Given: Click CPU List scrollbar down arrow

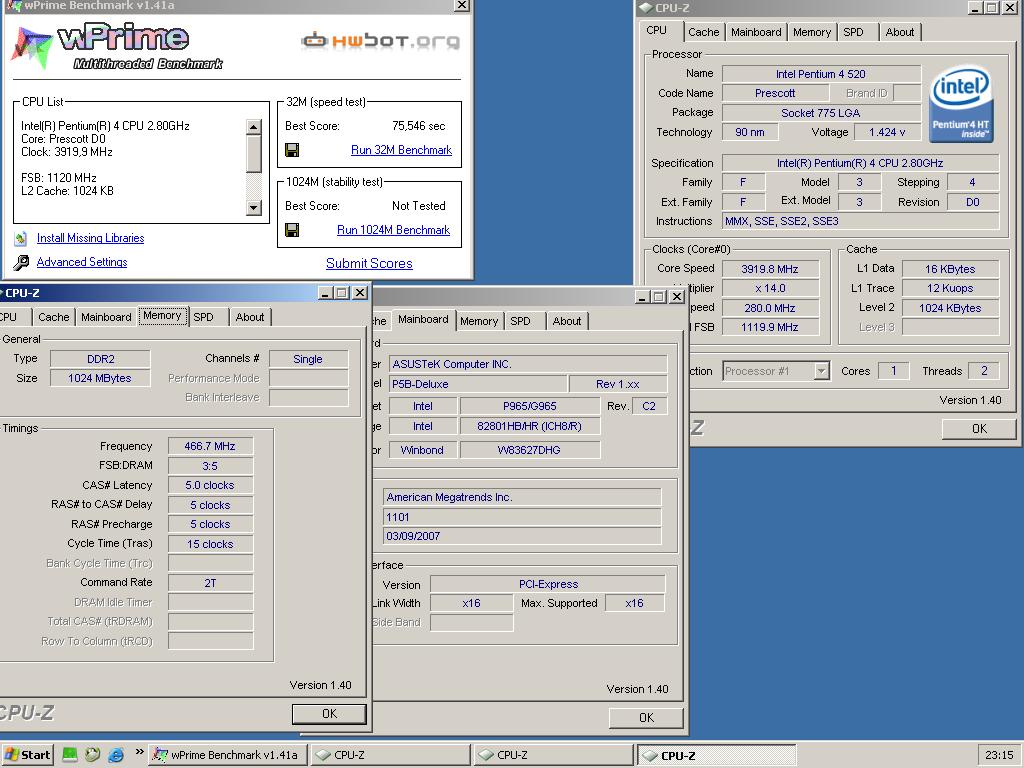Looking at the screenshot, I should click(x=254, y=208).
